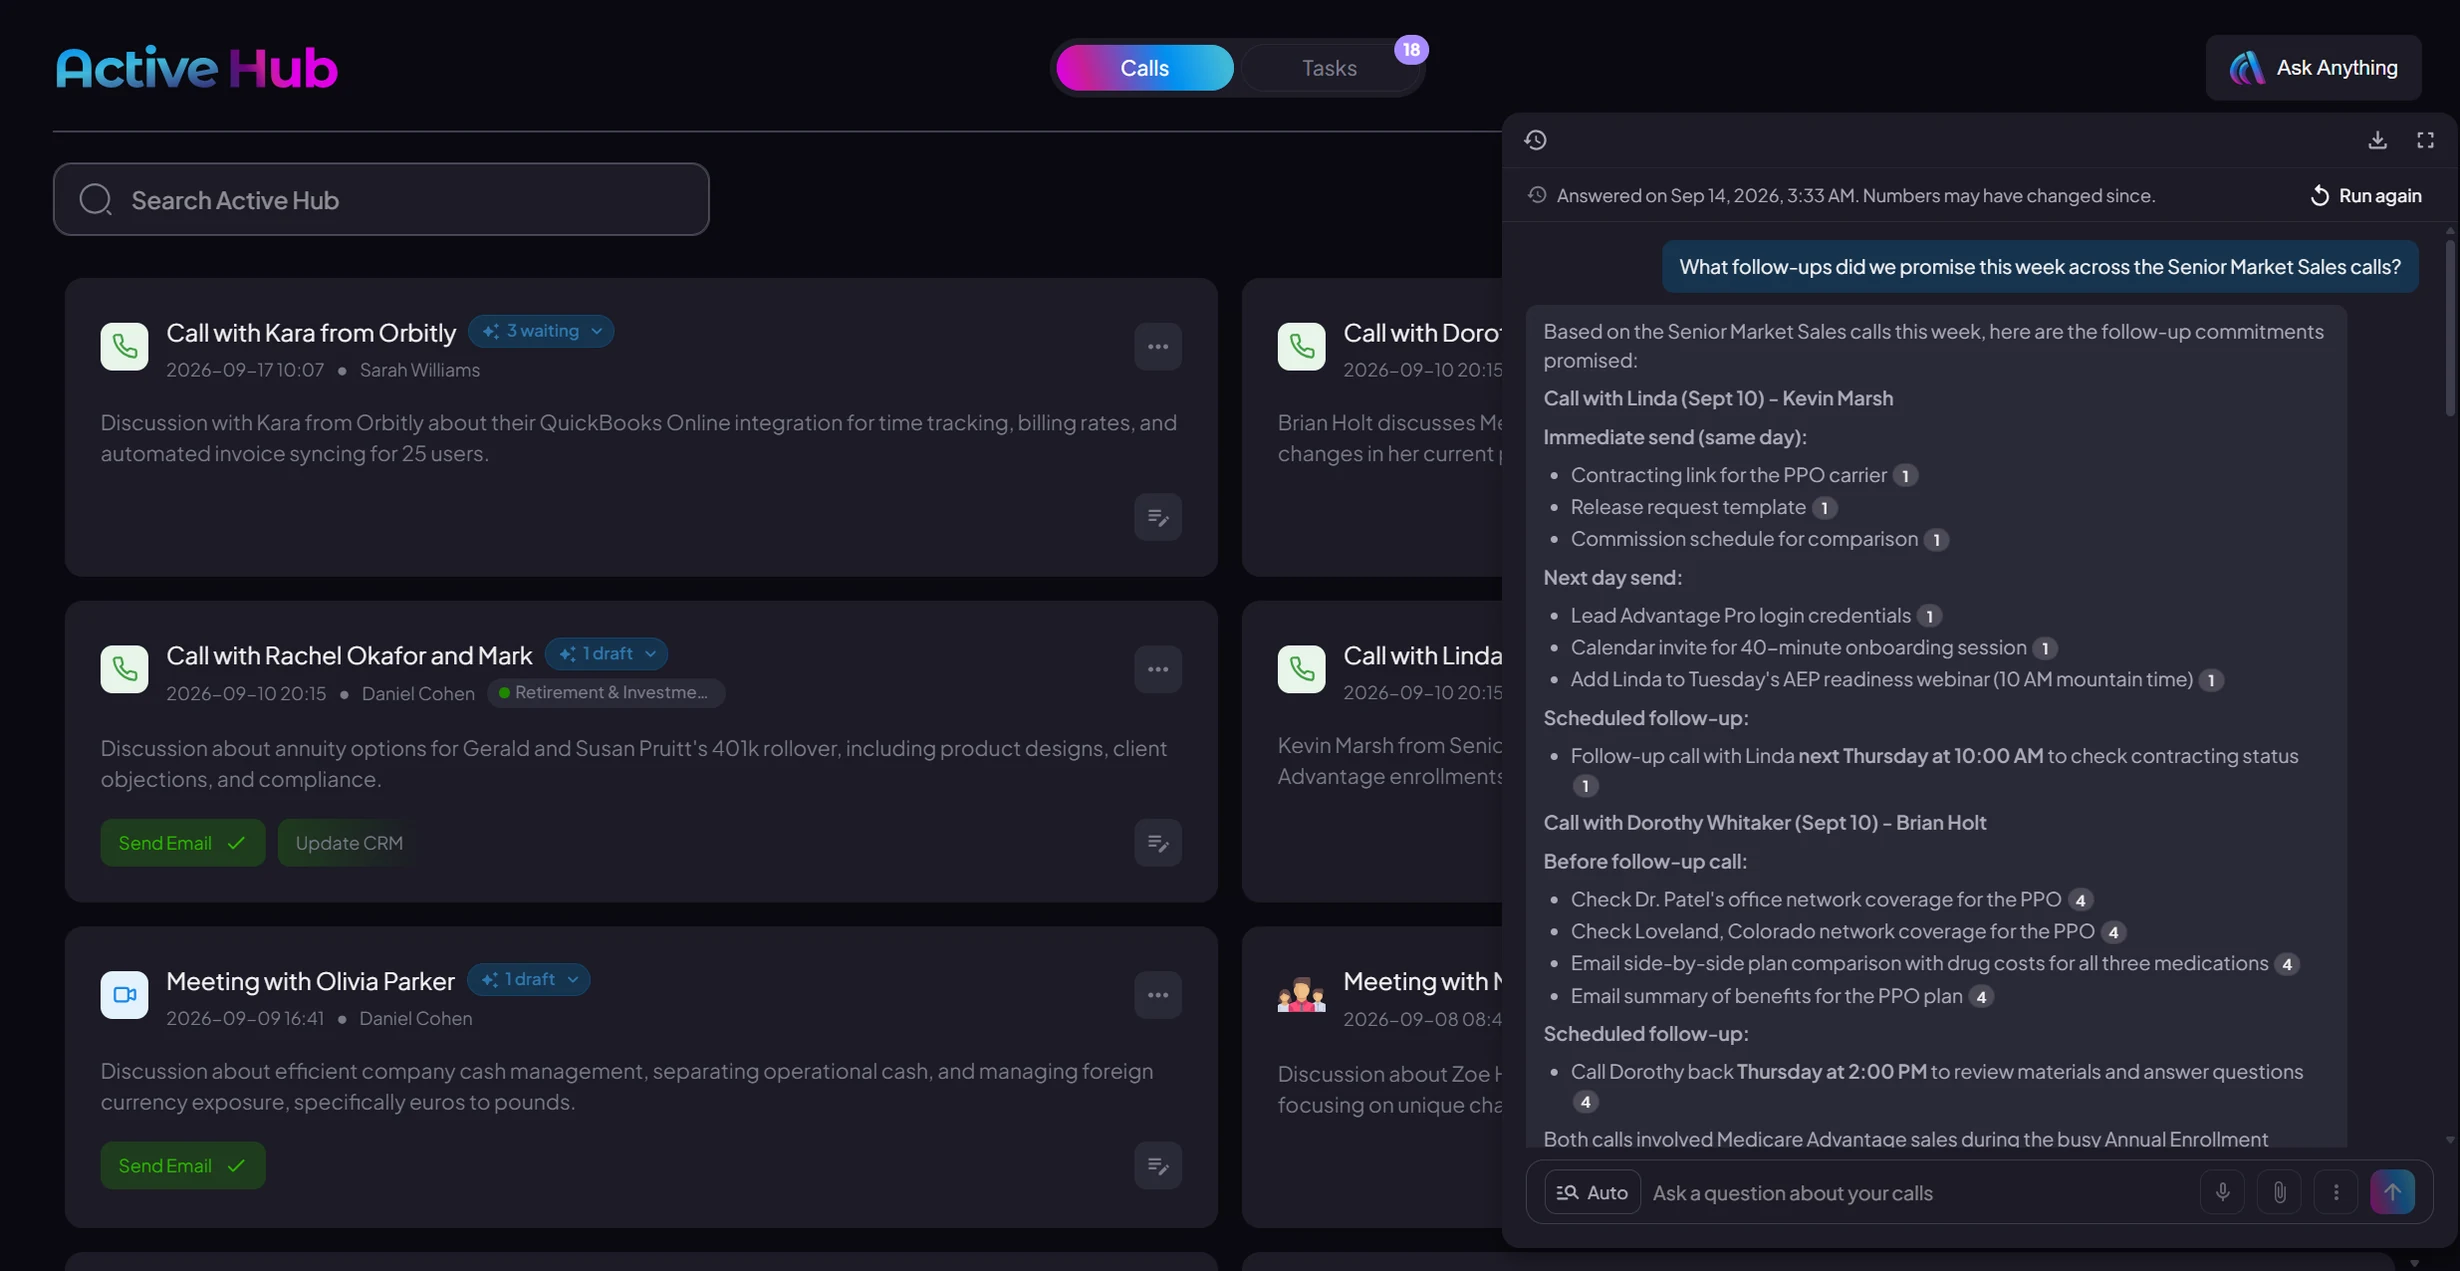2460x1271 pixels.
Task: Expand the chat panel to fullscreen
Action: coord(2426,140)
